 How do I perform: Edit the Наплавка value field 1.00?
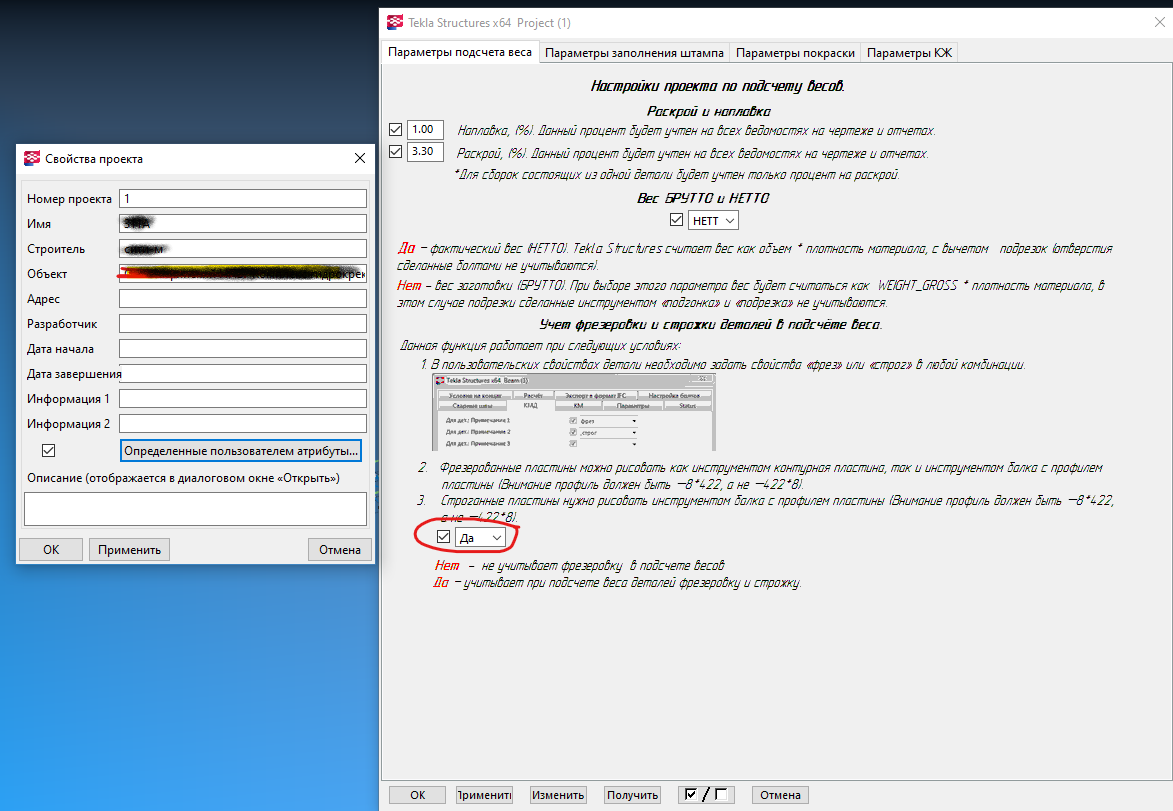(x=425, y=129)
